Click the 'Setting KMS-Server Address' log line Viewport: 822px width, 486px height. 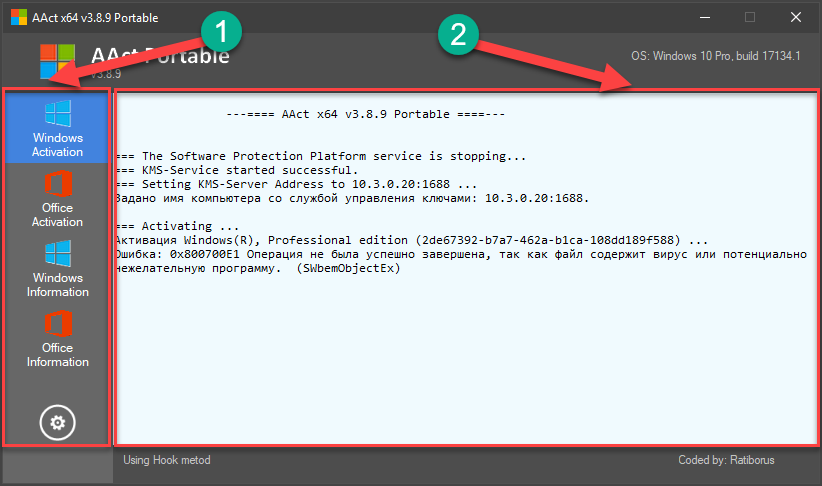296,184
